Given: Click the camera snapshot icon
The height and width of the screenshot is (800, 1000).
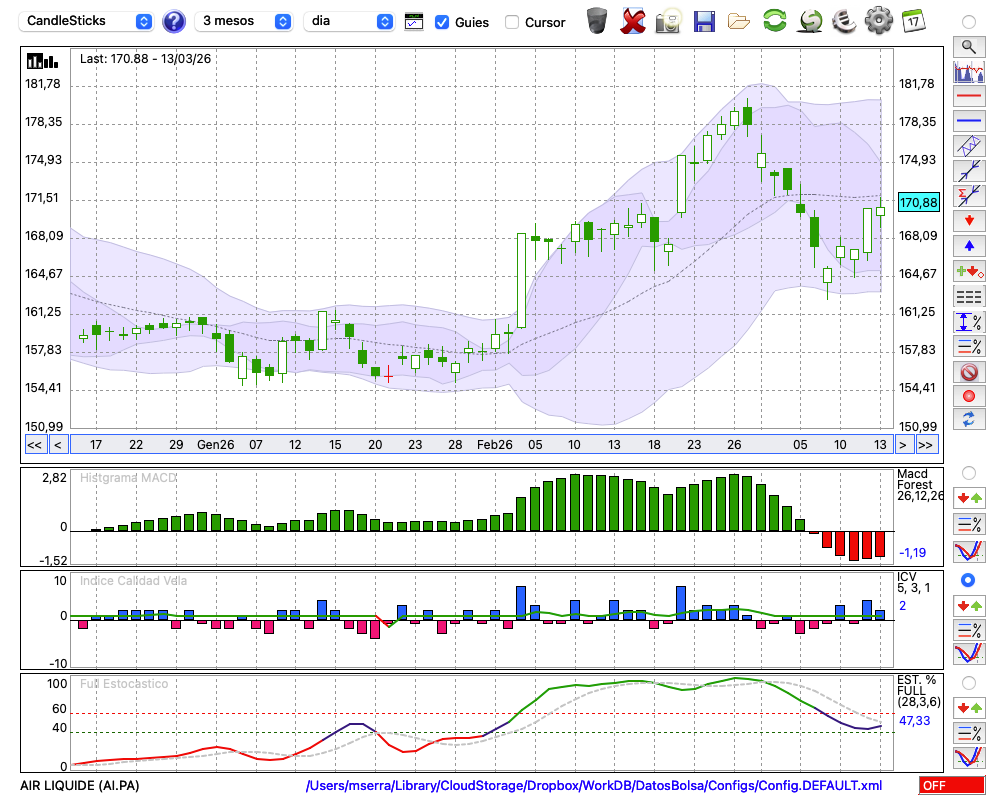Looking at the screenshot, I should click(669, 21).
